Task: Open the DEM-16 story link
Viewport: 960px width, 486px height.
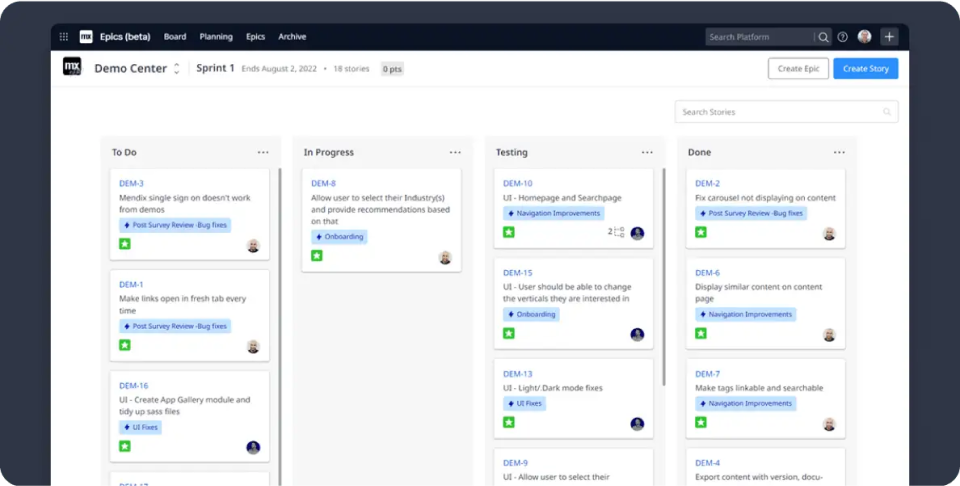Action: [x=133, y=385]
